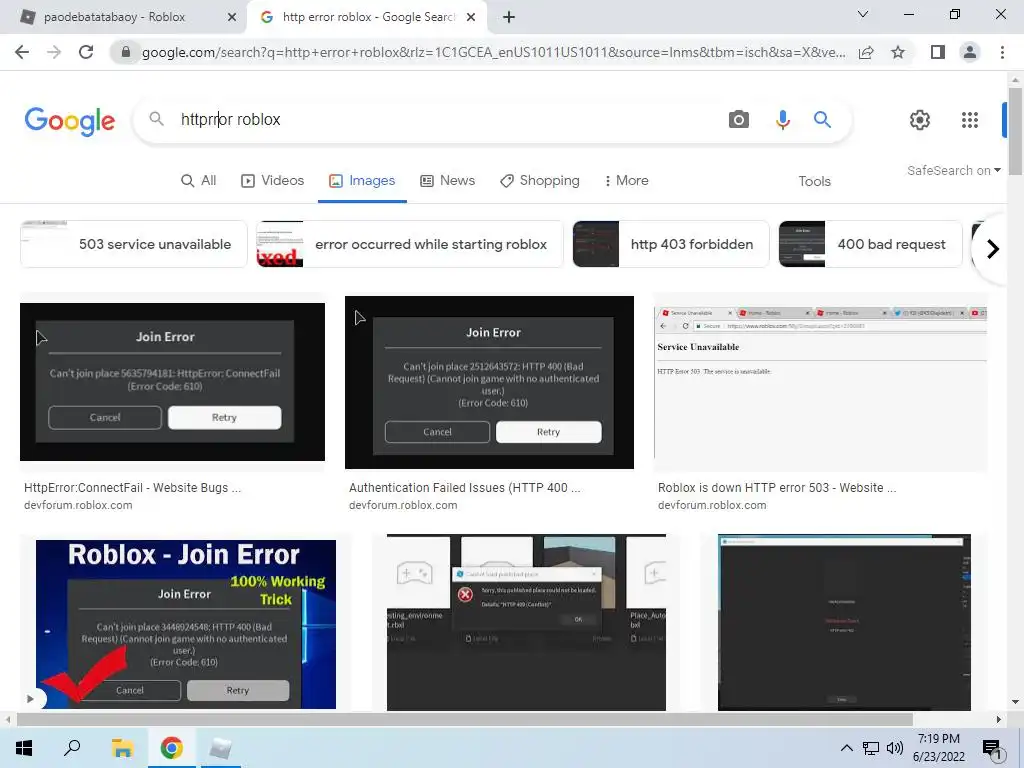Go back with the browser back arrow
The image size is (1024, 768).
click(x=22, y=52)
